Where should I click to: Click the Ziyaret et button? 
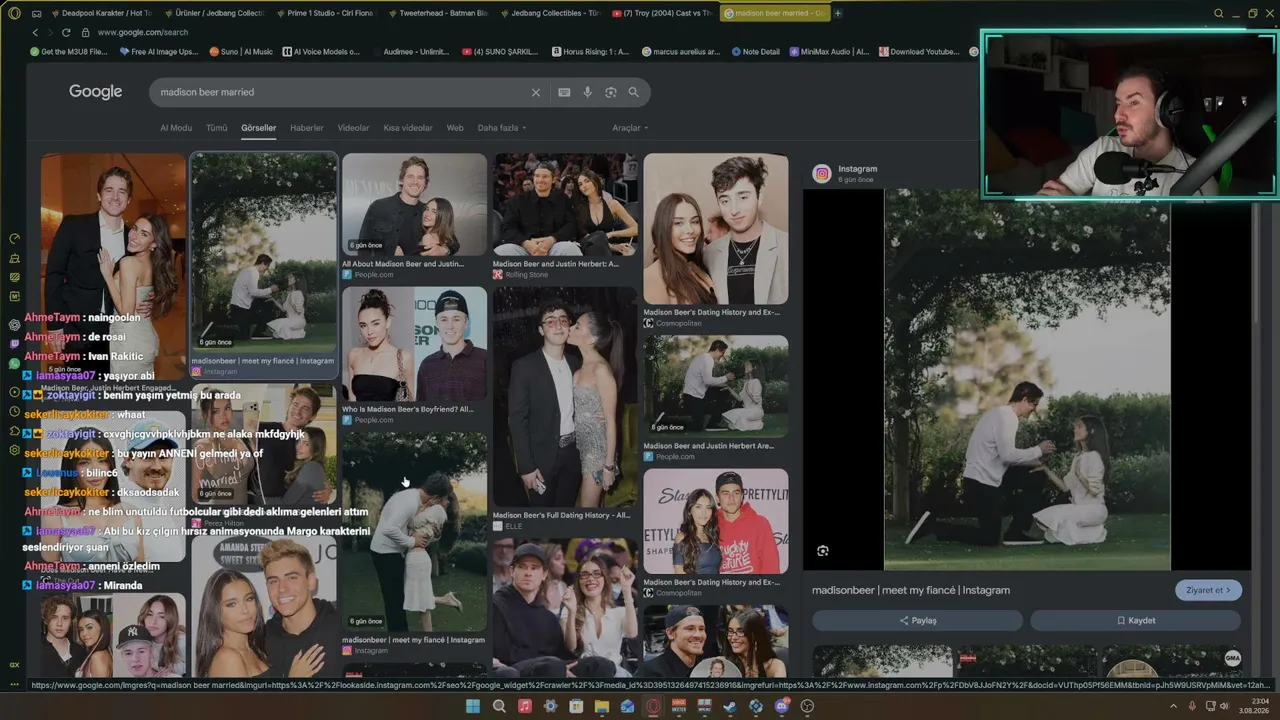[x=1209, y=590]
